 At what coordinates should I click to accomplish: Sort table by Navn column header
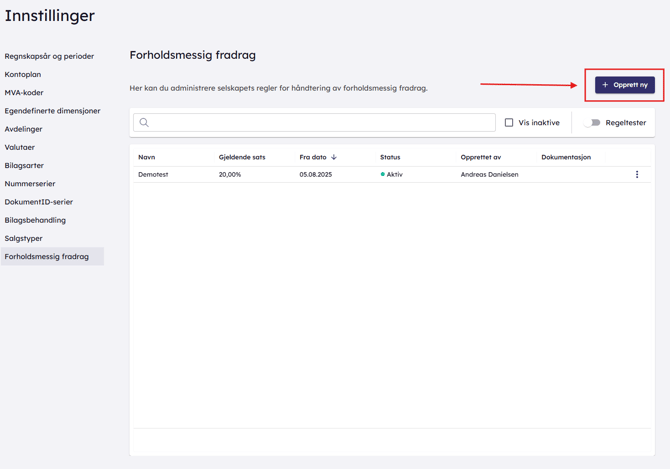[x=147, y=157]
